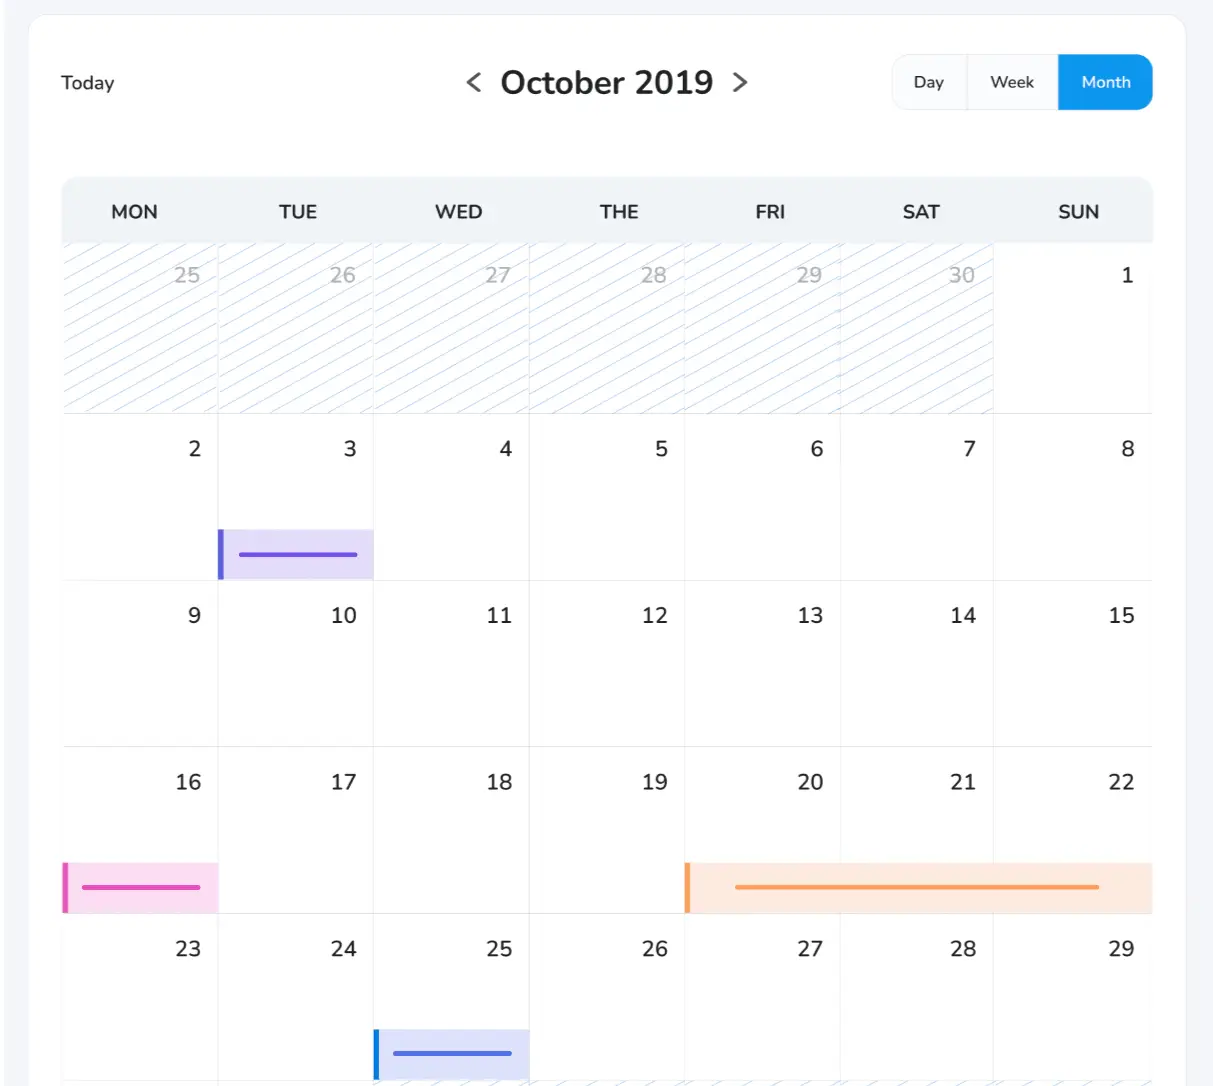Switch to Week view
The width and height of the screenshot is (1213, 1086).
[x=1011, y=82]
